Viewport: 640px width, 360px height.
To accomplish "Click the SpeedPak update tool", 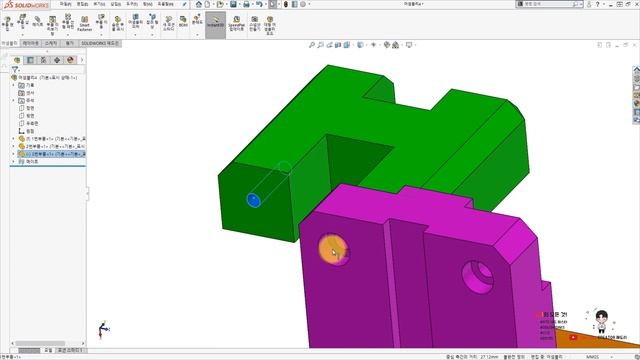I will (236, 24).
